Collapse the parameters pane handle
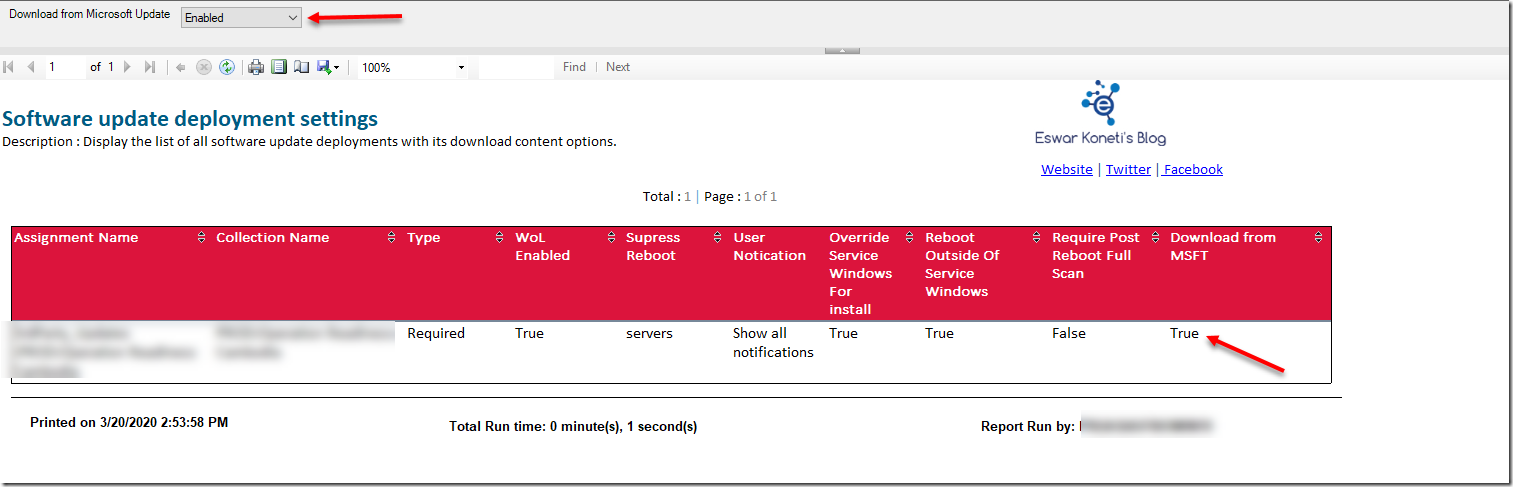The height and width of the screenshot is (487, 1513). 842,50
